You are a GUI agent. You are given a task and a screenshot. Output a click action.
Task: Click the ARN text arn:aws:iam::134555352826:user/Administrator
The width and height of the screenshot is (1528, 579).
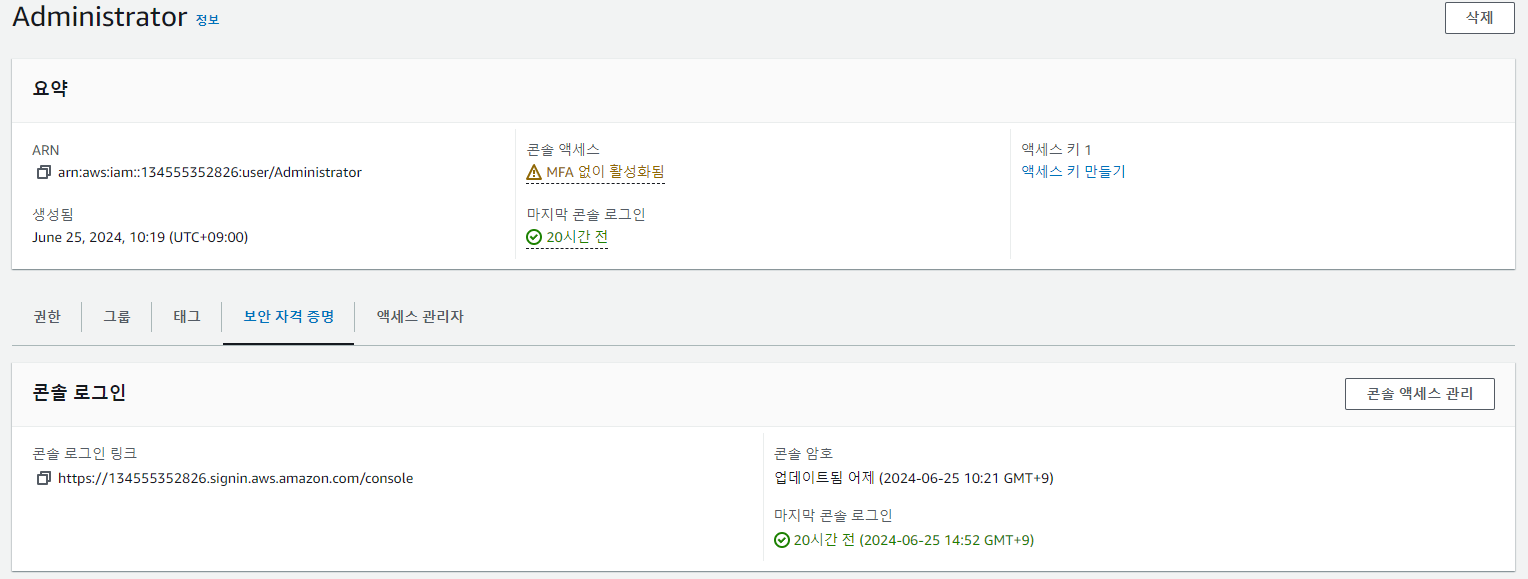pyautogui.click(x=210, y=172)
